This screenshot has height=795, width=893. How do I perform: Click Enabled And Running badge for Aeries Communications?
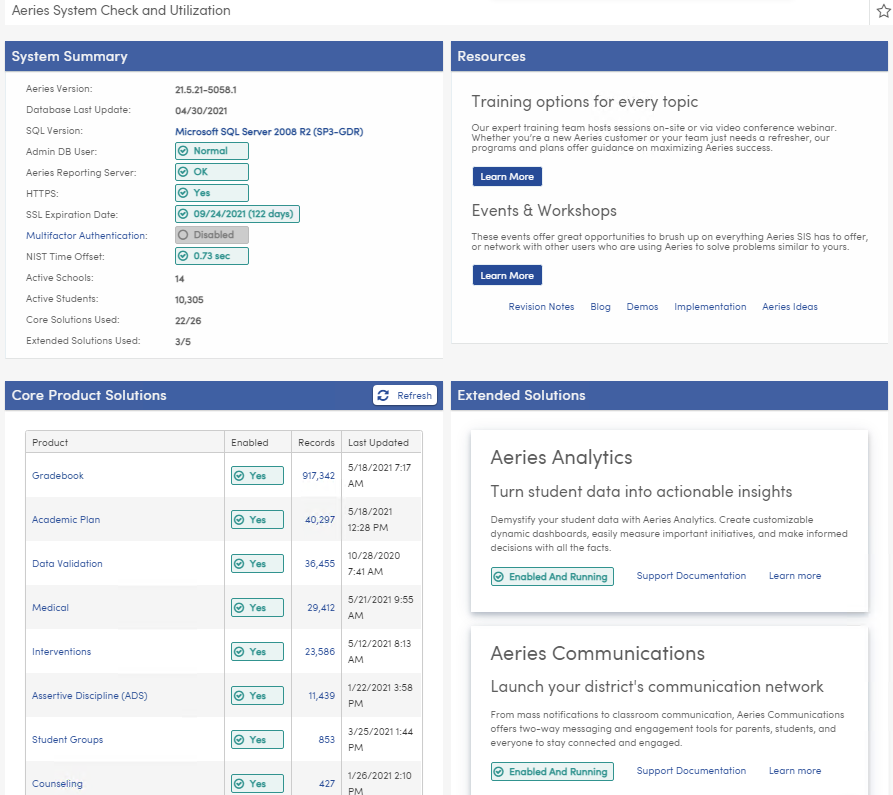pyautogui.click(x=551, y=771)
